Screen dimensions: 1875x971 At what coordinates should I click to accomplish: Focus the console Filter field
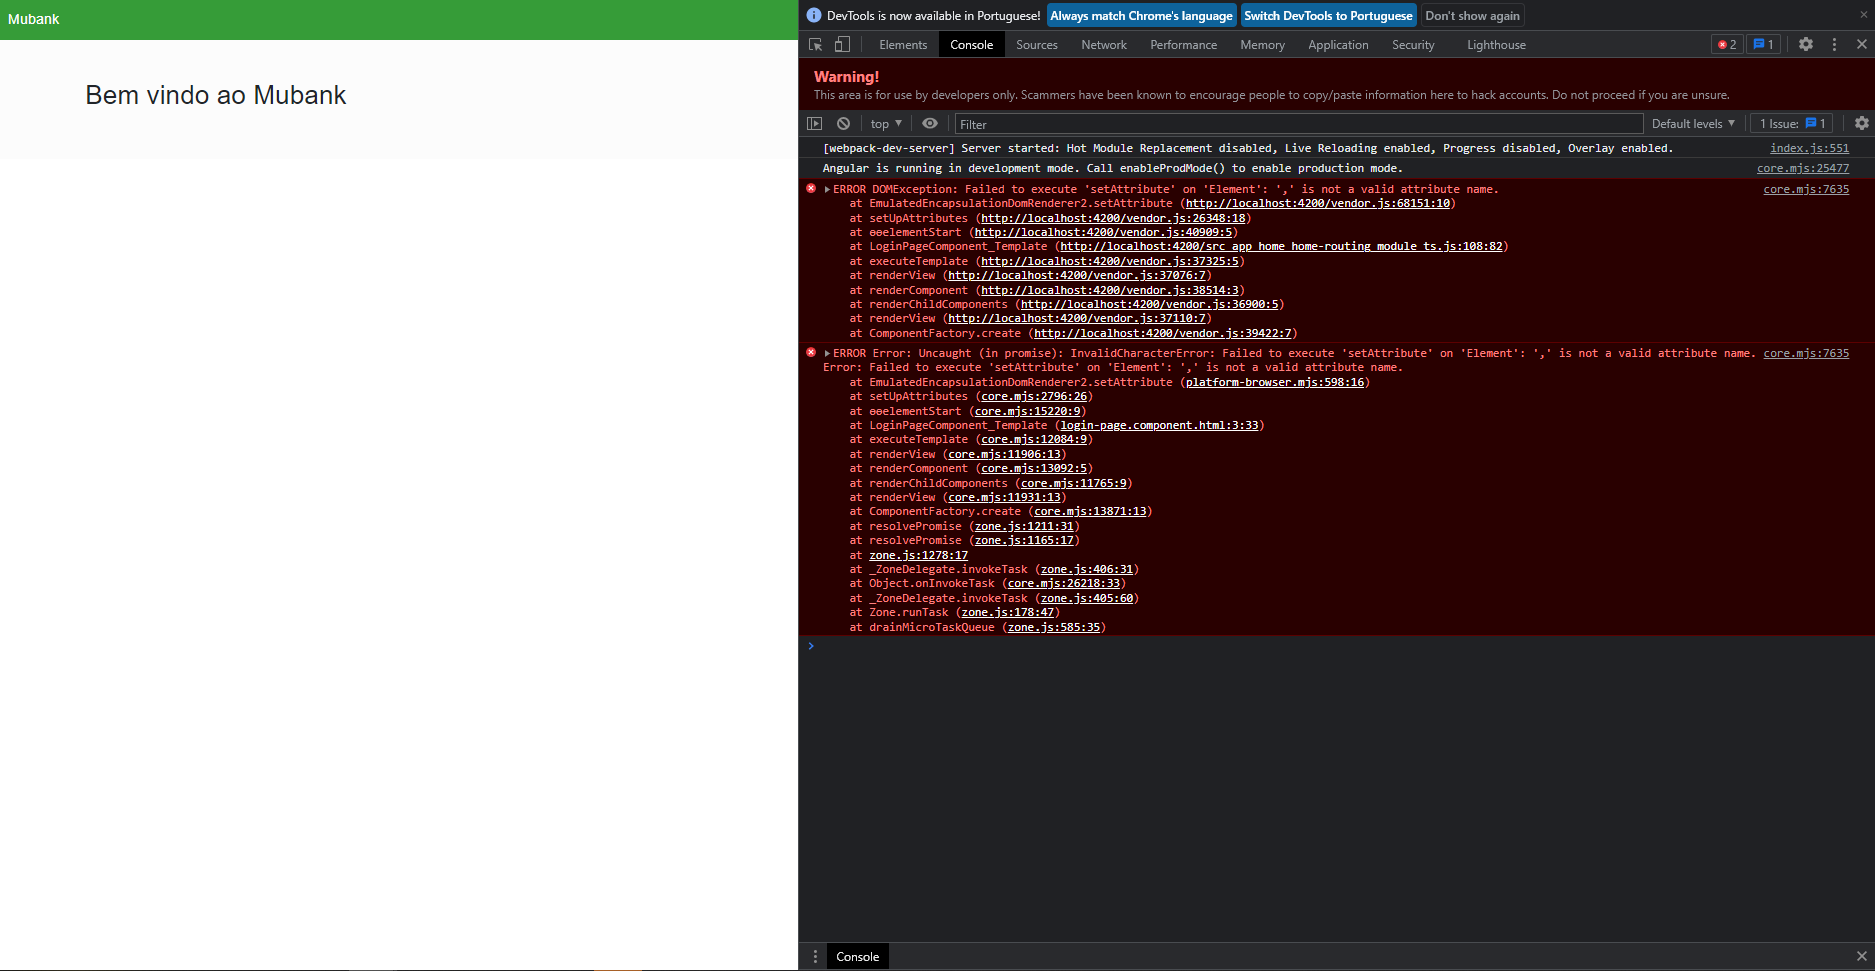click(x=1298, y=124)
